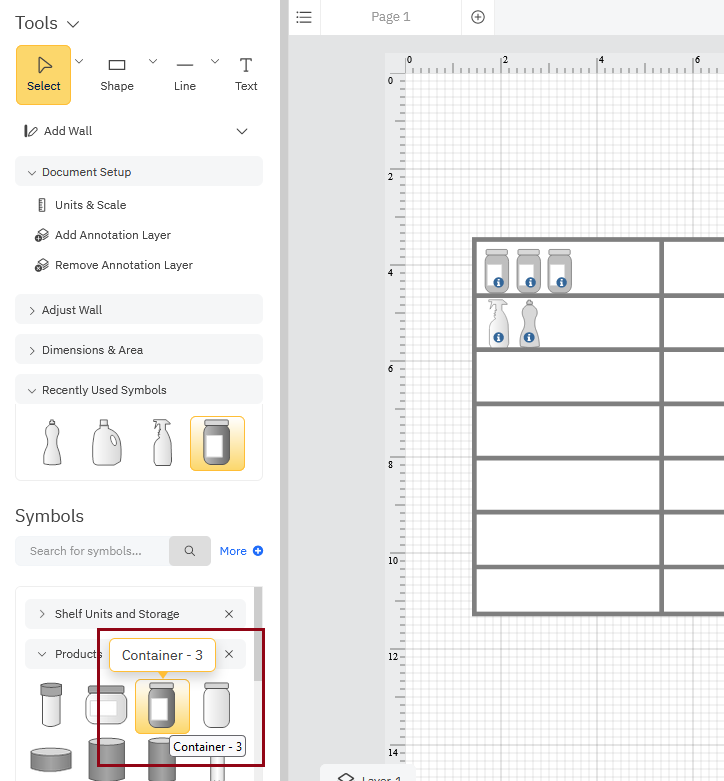Pick the detergent jug in recent symbols

[107, 443]
